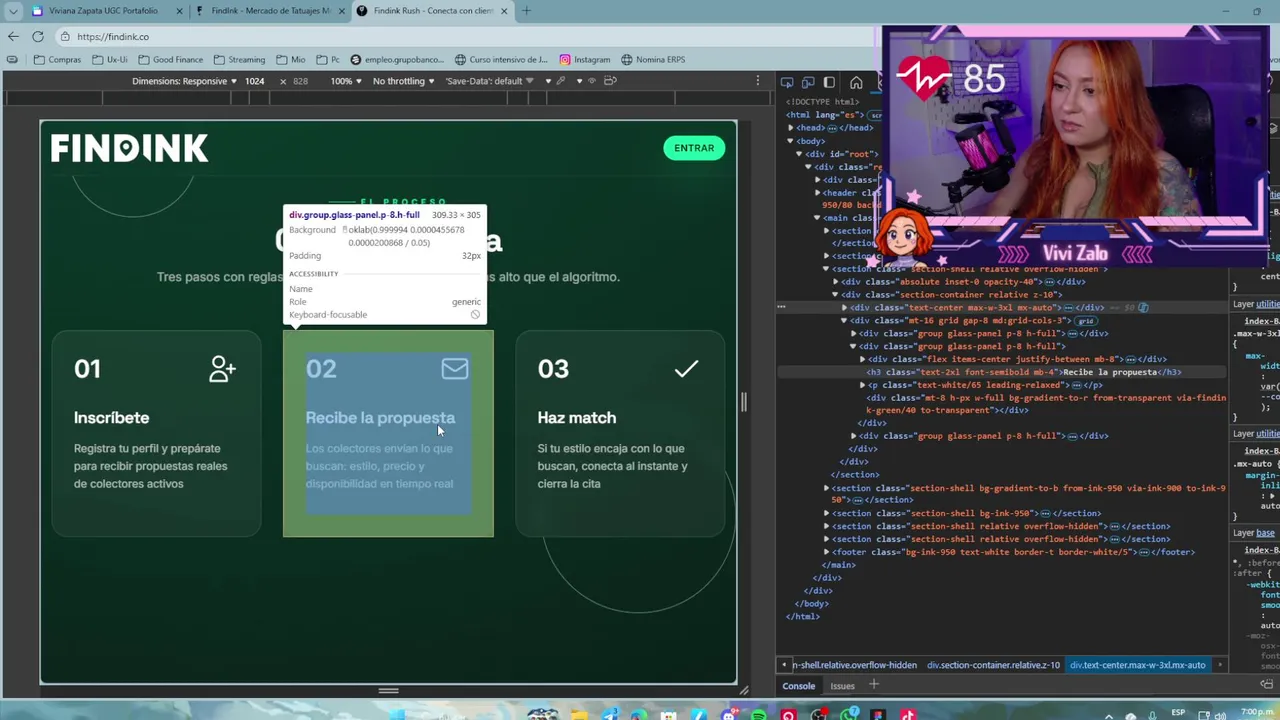Screen dimensions: 1280x720
Task: Open the tab search chevron button
Action: [13, 11]
